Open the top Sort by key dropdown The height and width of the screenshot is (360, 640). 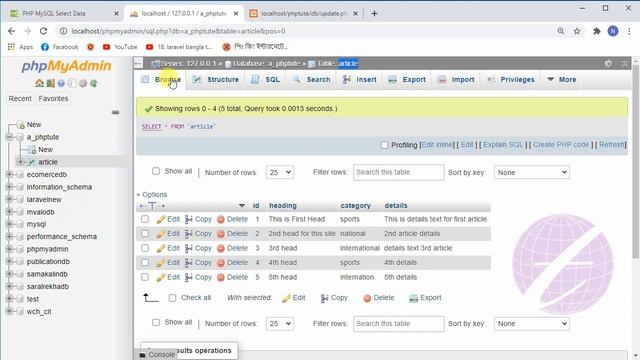[x=531, y=172]
